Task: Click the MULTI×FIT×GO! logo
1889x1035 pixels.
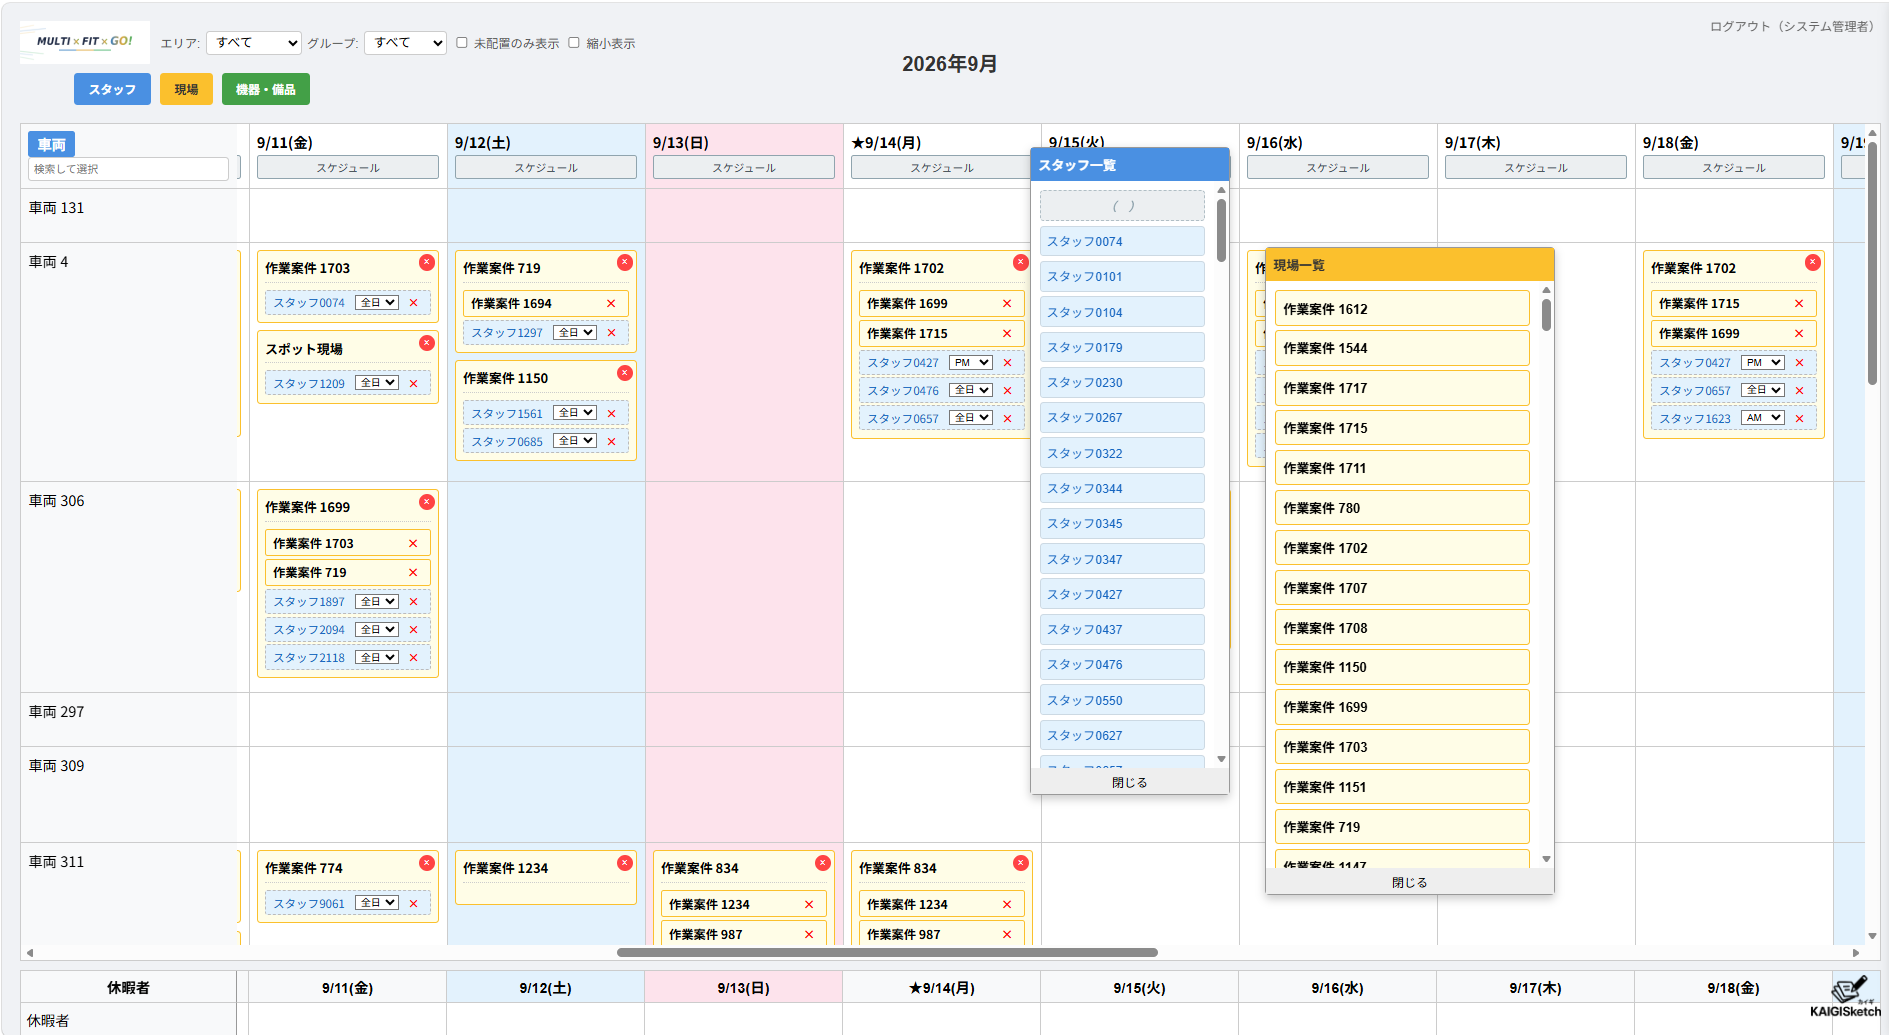Action: click(85, 42)
